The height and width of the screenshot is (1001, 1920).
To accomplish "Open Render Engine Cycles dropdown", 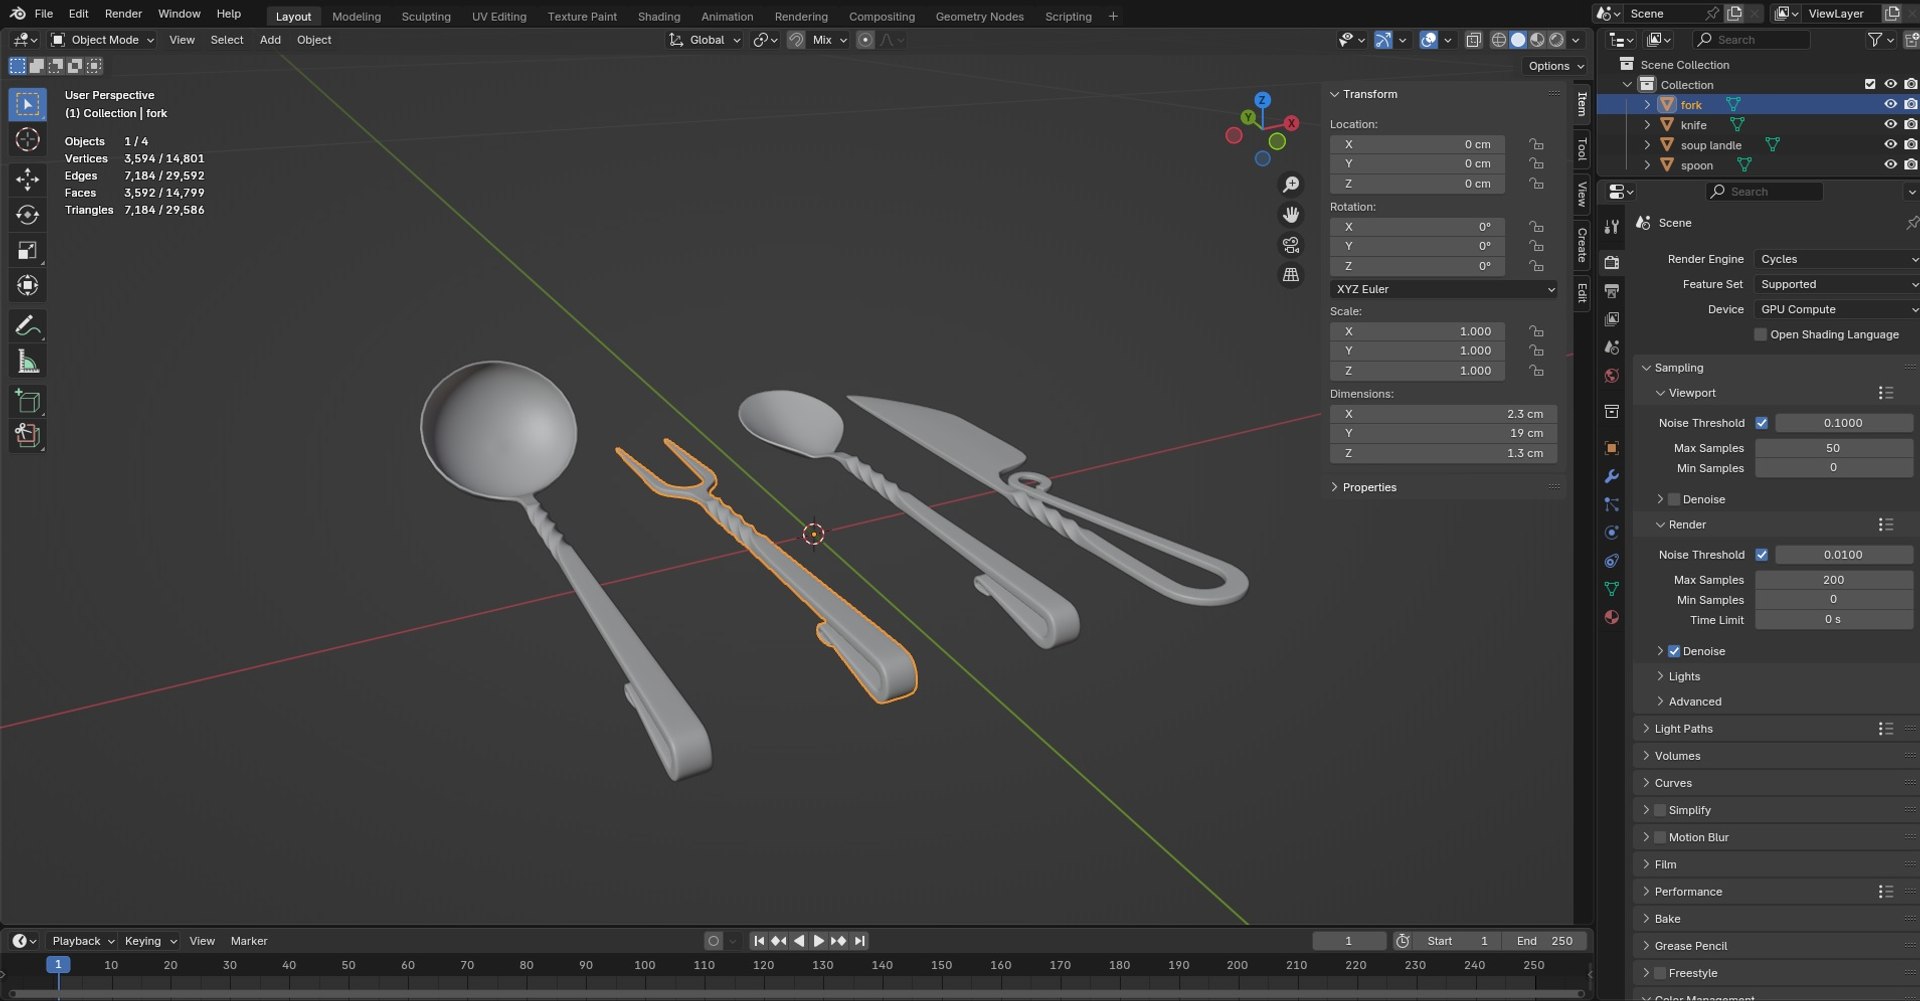I will point(1836,259).
